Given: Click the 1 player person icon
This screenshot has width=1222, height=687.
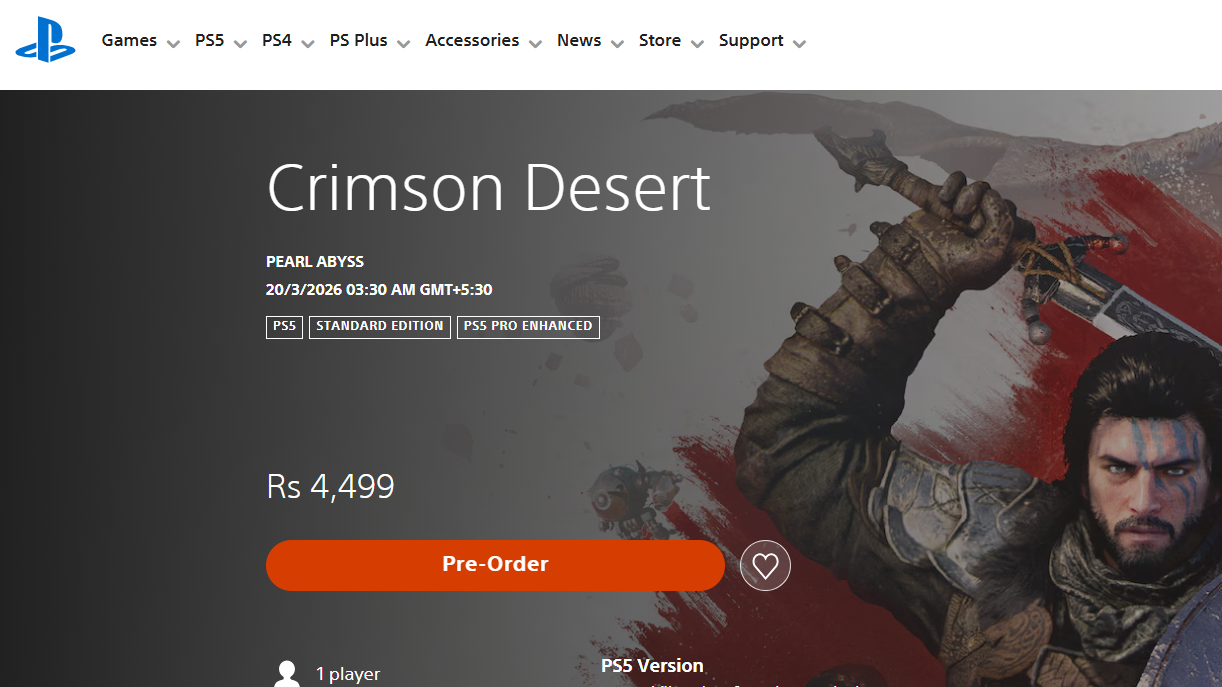Looking at the screenshot, I should (x=287, y=673).
